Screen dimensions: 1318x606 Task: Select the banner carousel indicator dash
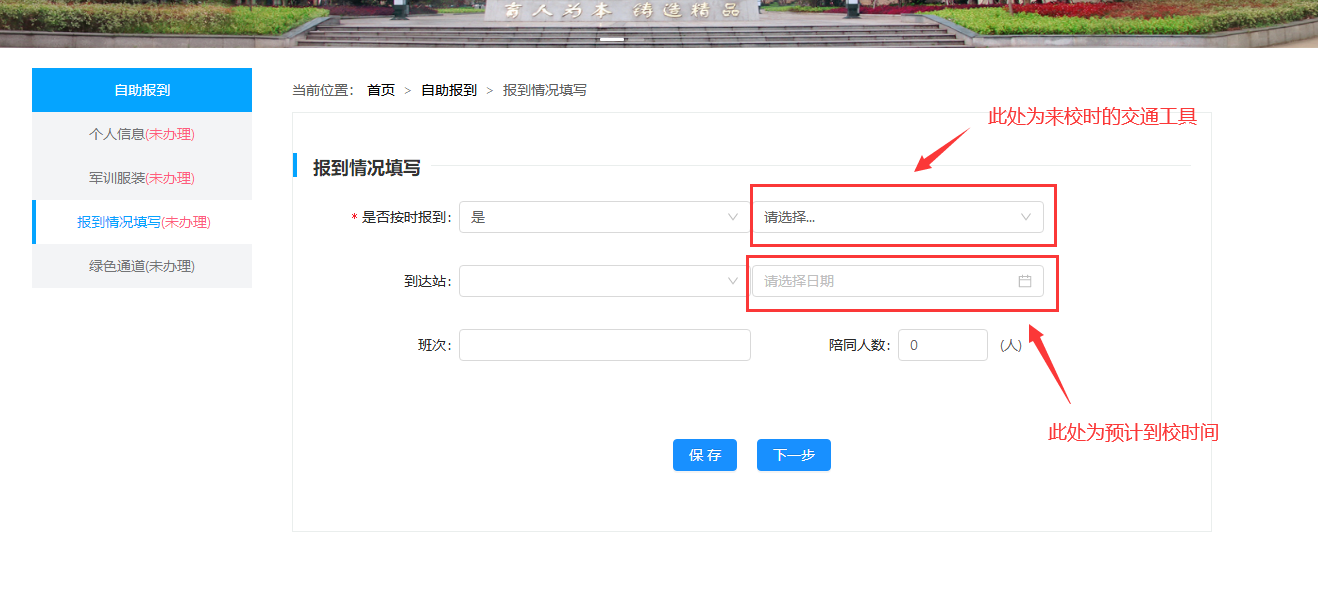click(612, 40)
